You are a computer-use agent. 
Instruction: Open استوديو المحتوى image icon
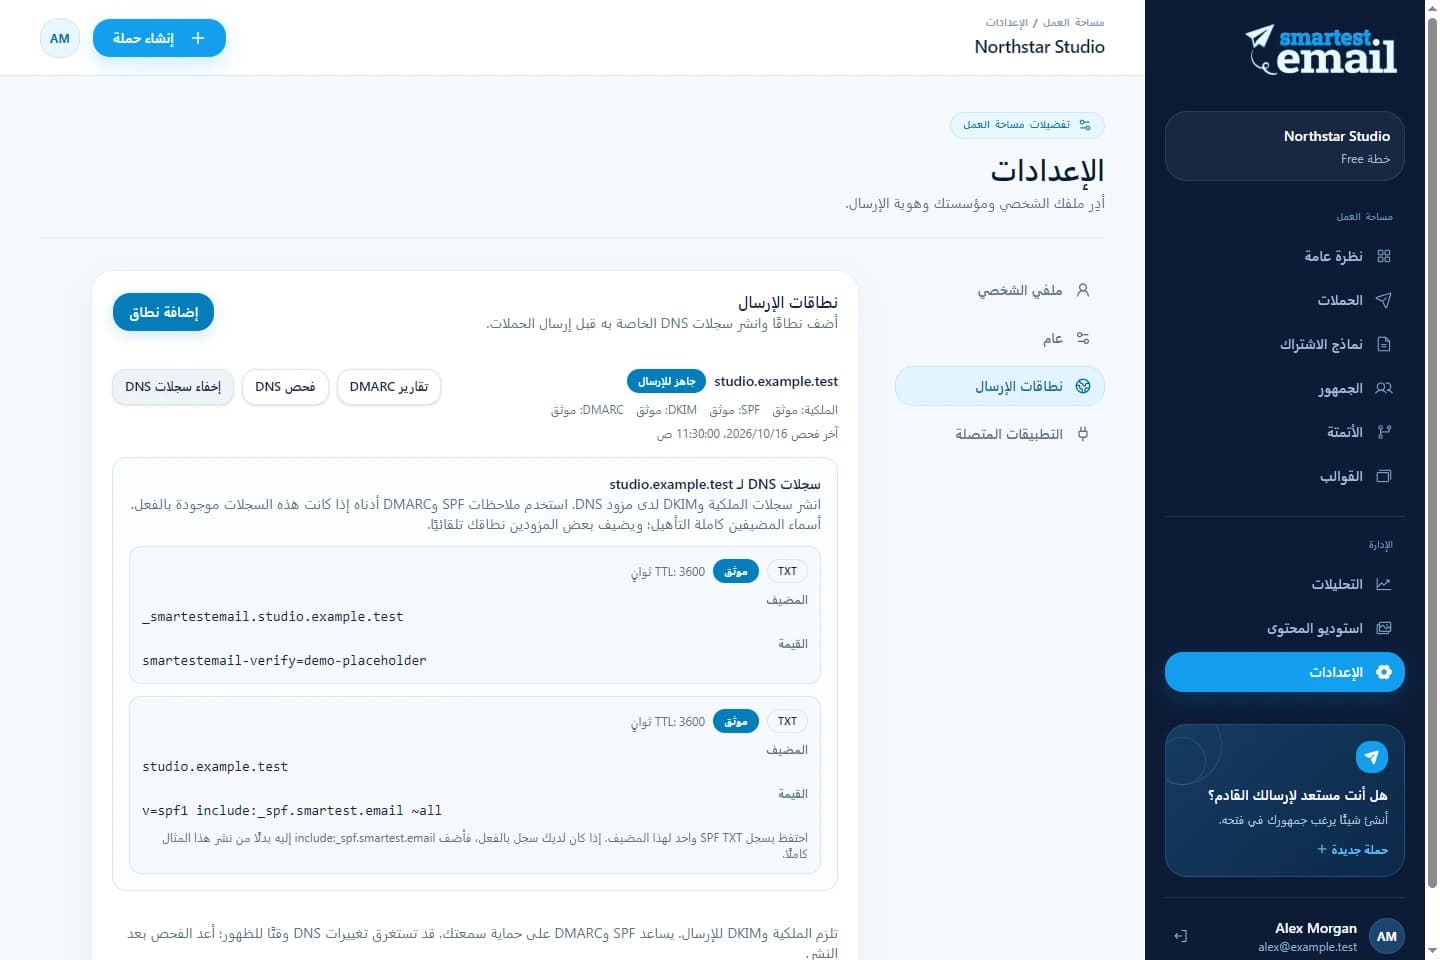click(1384, 628)
